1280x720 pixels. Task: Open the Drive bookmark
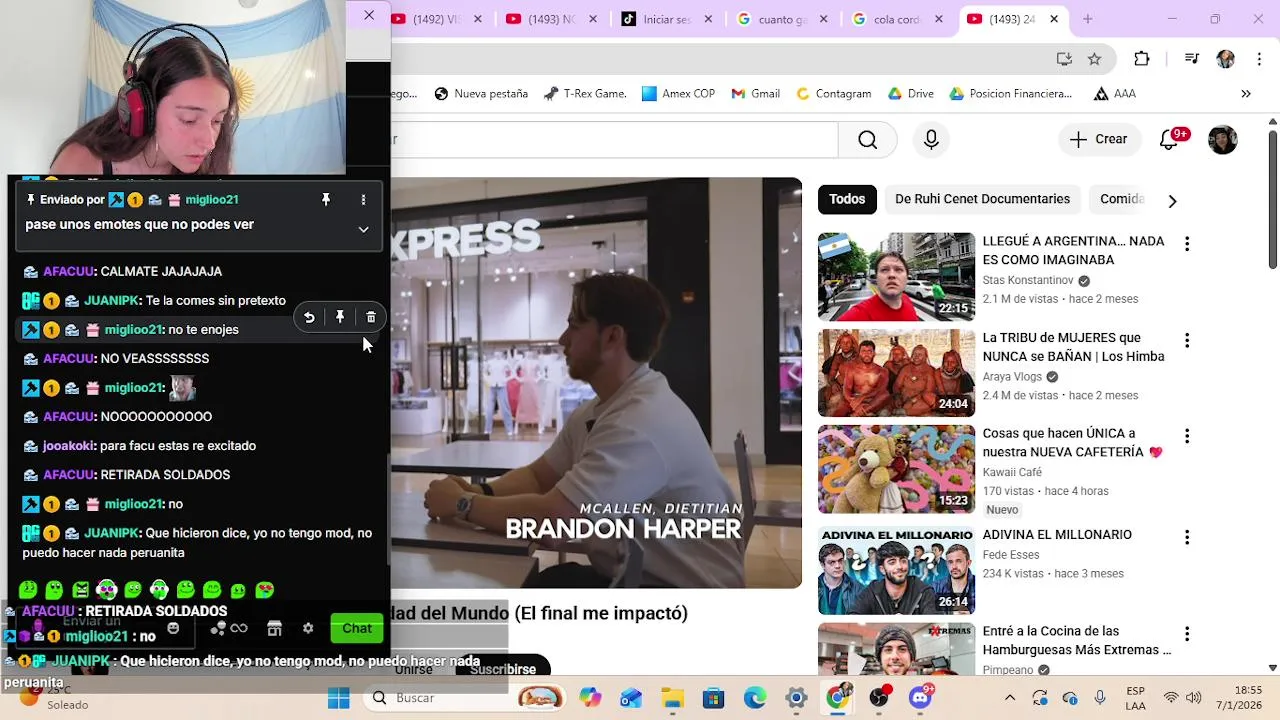(x=910, y=94)
